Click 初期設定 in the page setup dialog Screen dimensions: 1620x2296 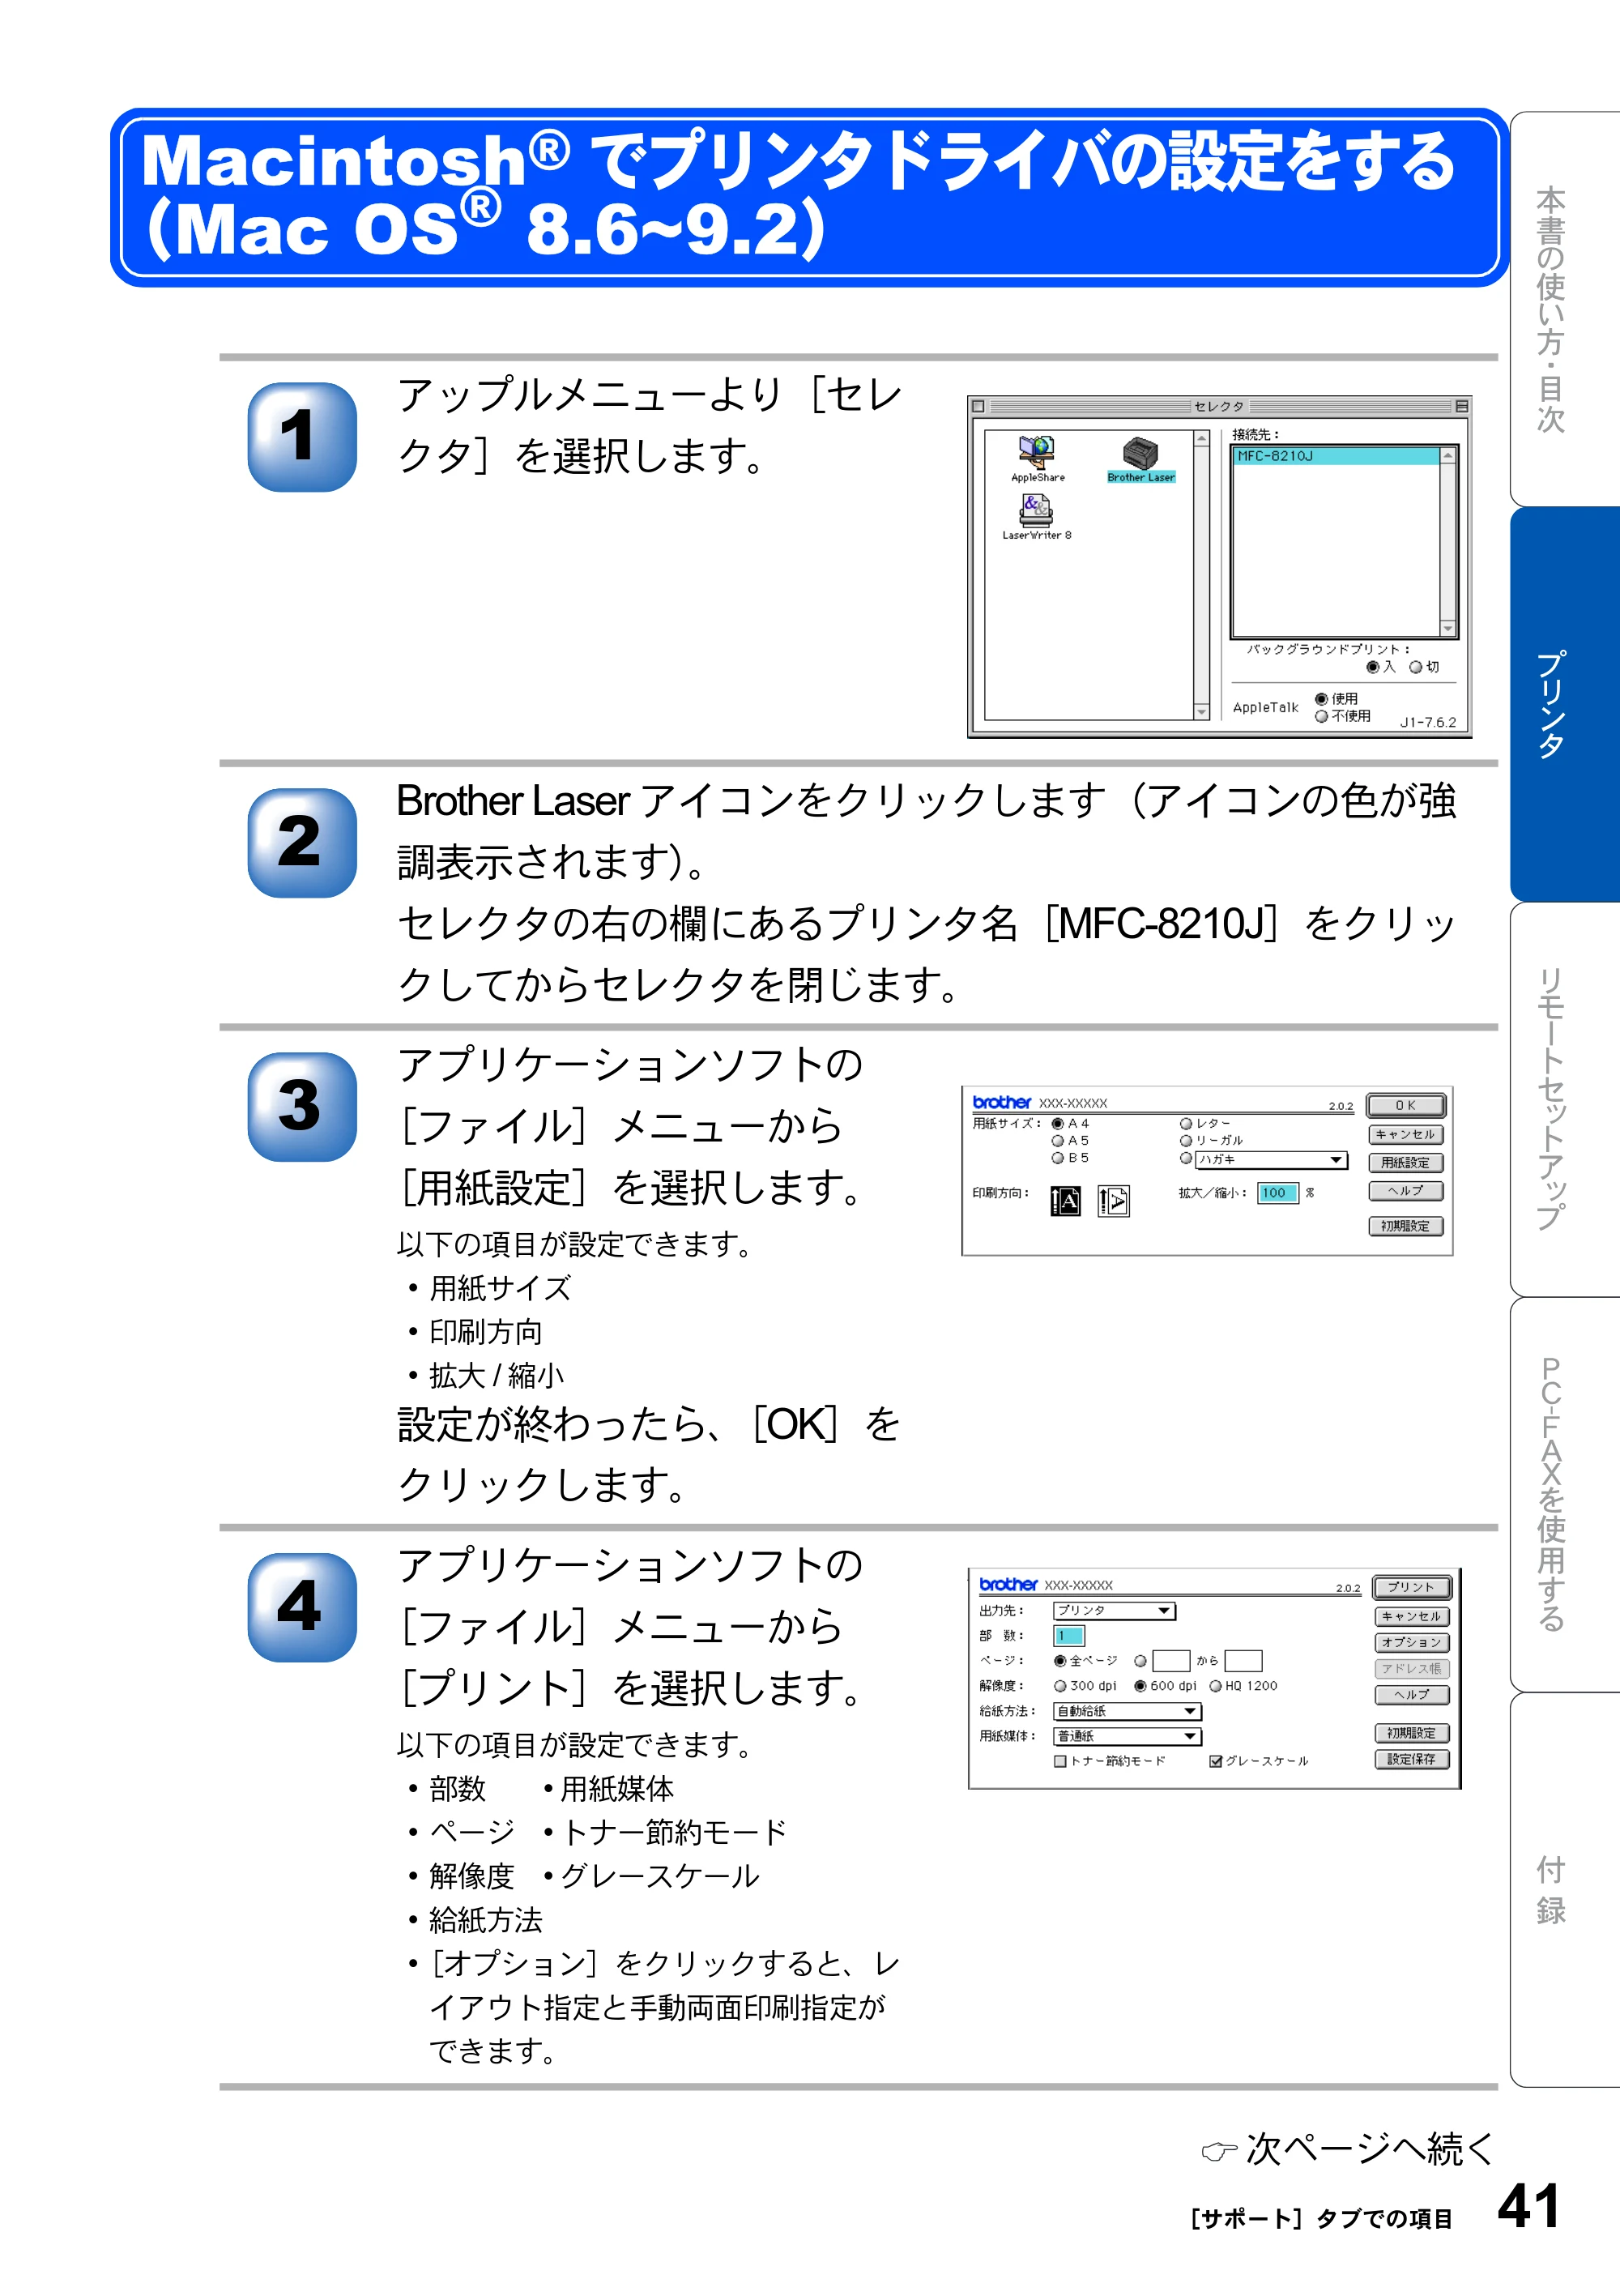tap(1405, 1226)
